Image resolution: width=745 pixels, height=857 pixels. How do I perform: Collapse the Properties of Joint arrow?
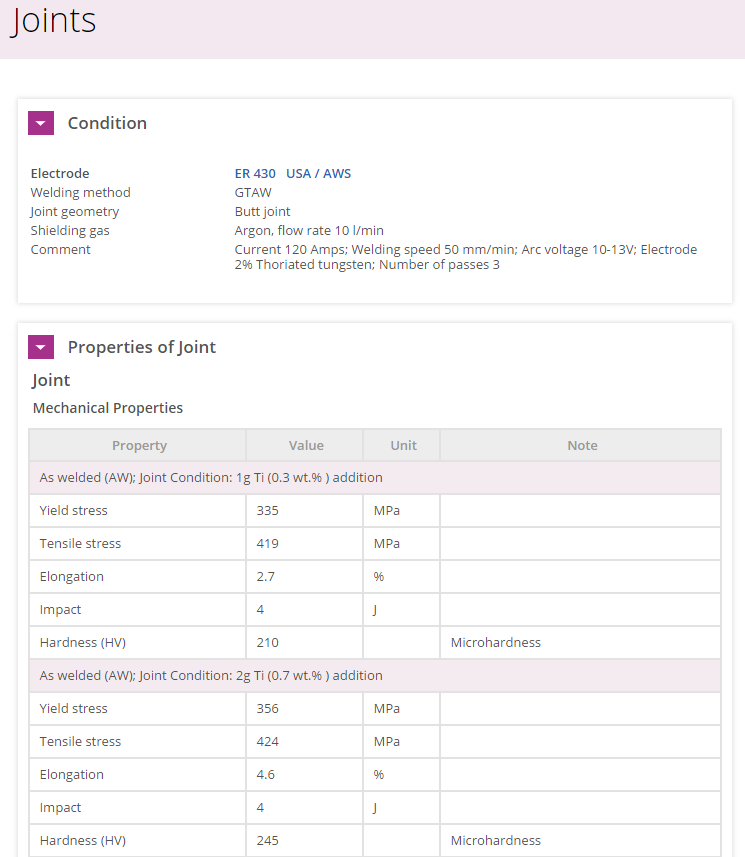41,347
